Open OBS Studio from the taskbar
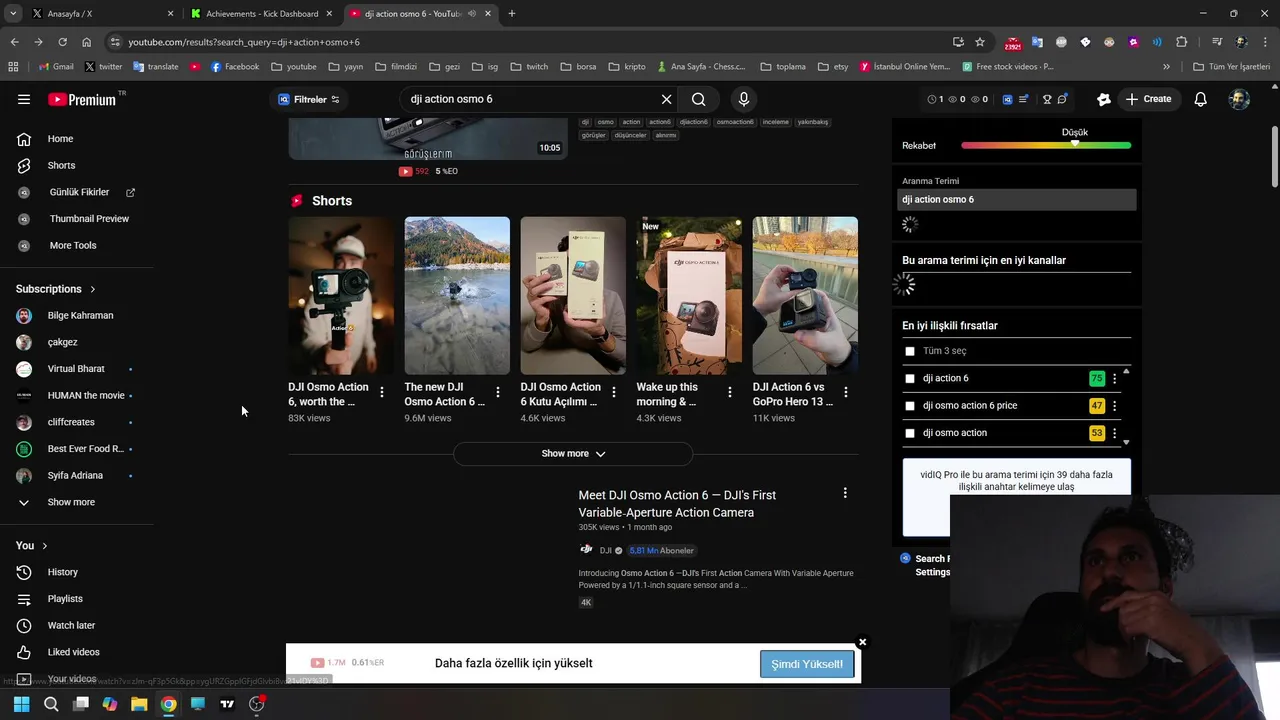The height and width of the screenshot is (720, 1280). (x=257, y=704)
